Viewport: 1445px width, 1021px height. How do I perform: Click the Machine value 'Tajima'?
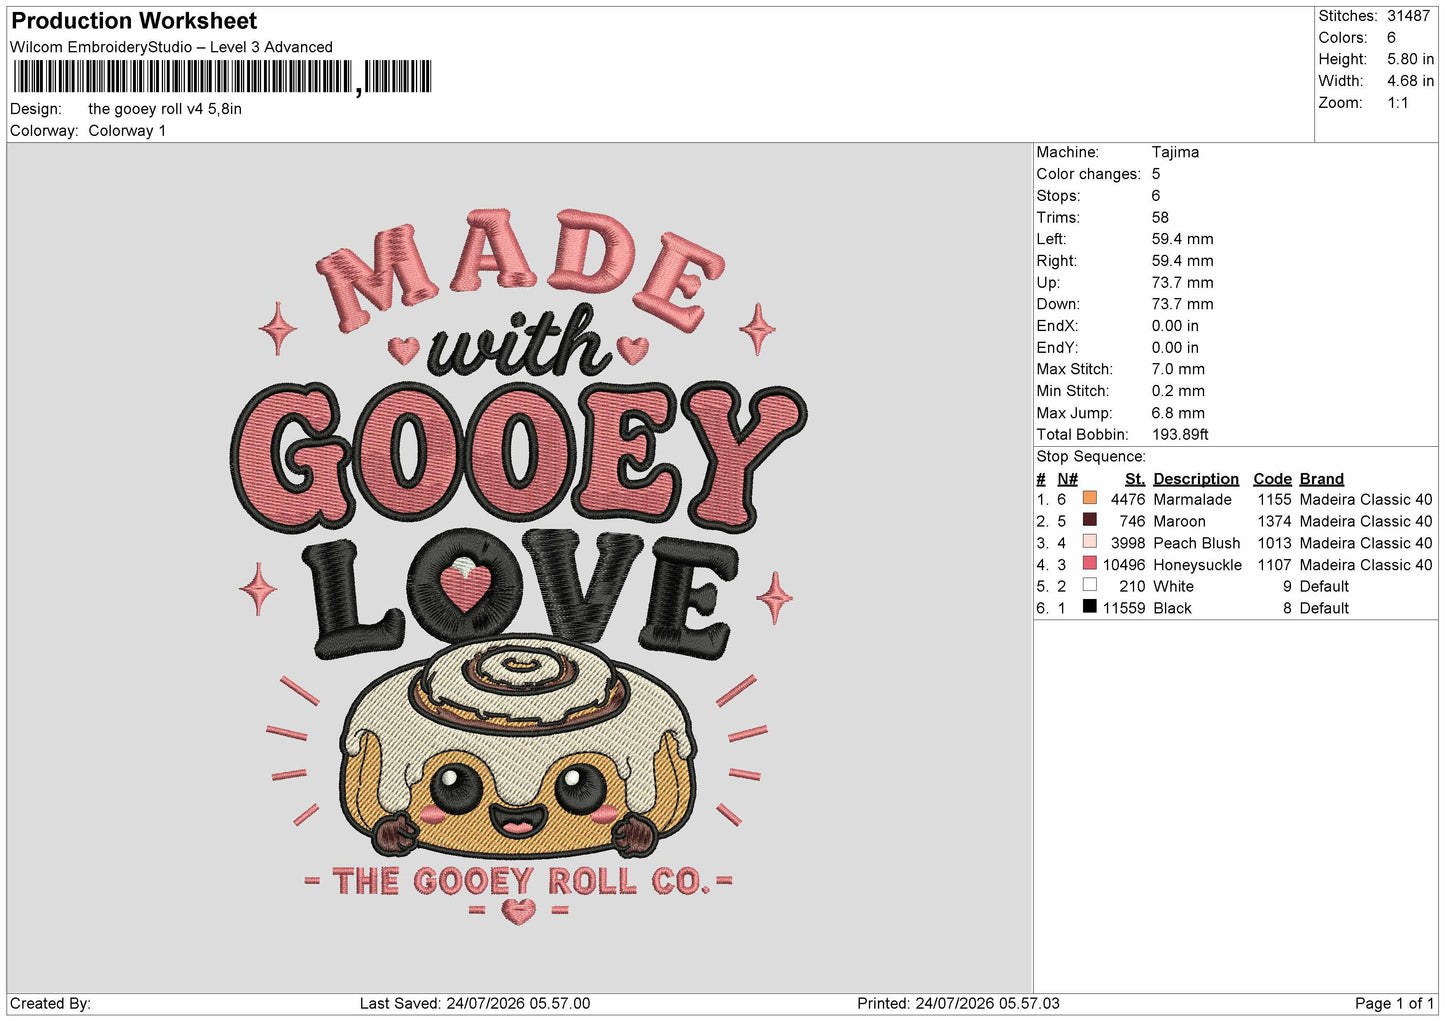point(1175,152)
